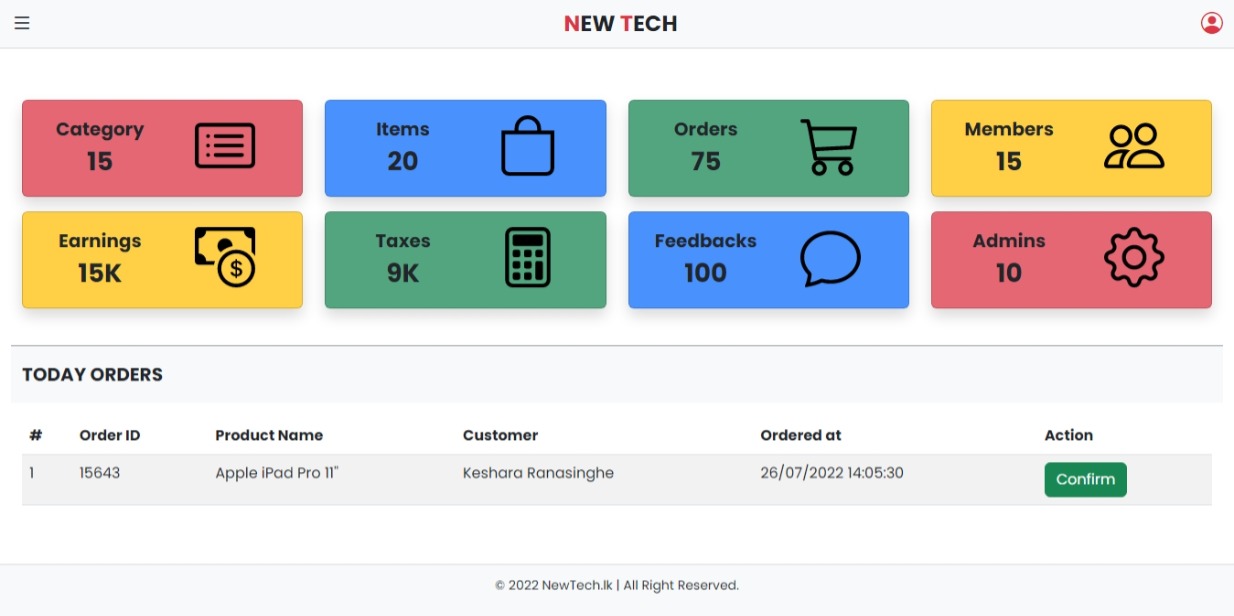Open the hamburger navigation menu
Viewport: 1234px width, 616px height.
(x=22, y=22)
